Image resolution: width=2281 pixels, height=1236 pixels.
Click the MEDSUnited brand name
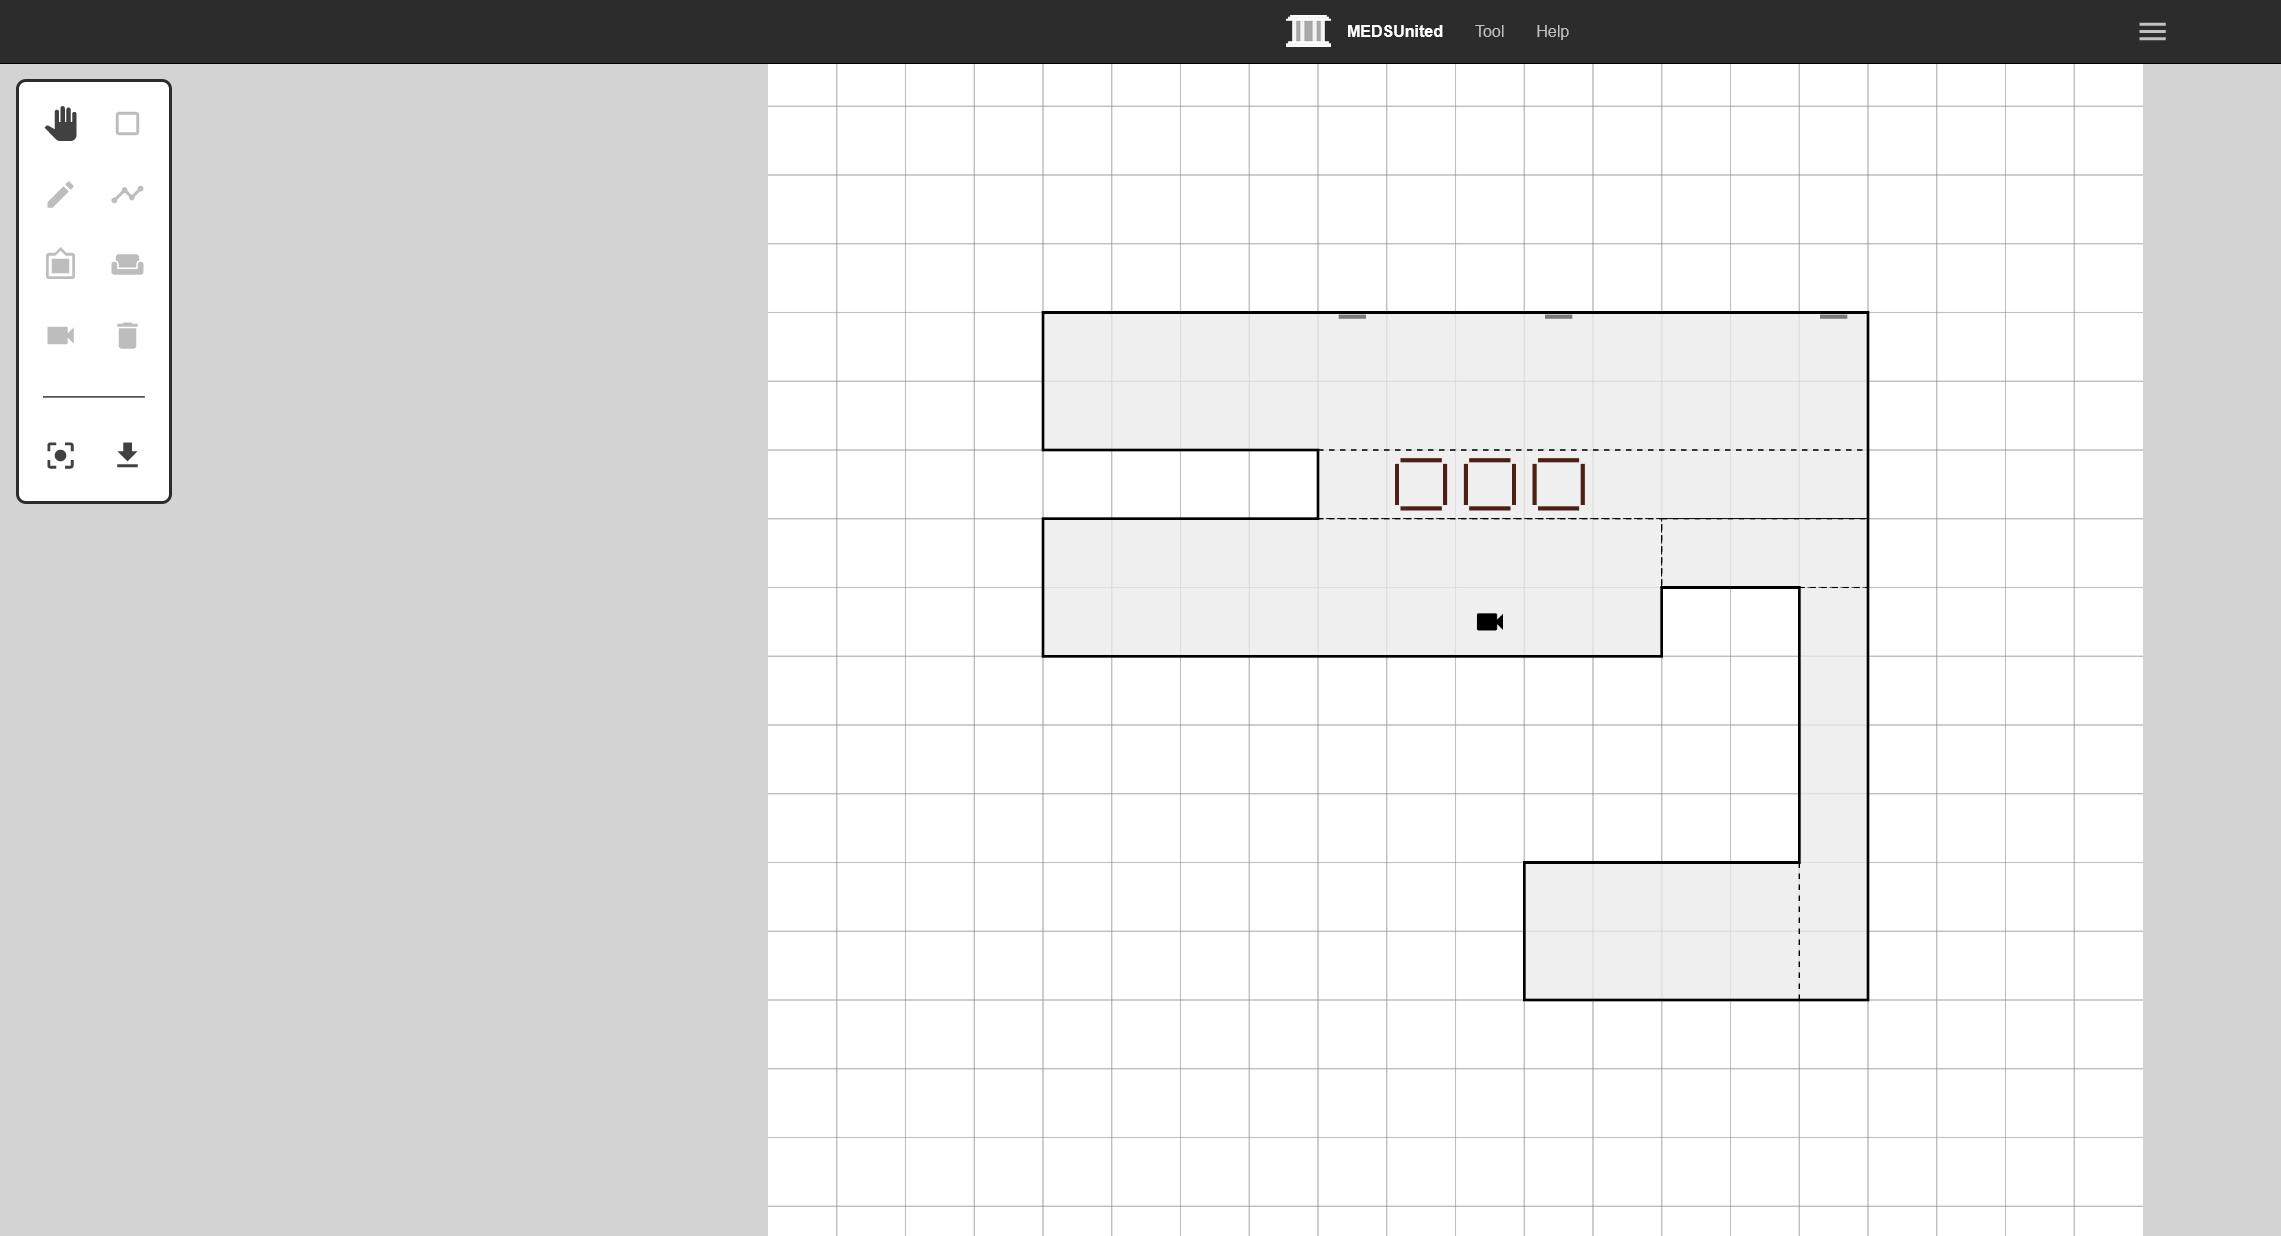coord(1394,32)
